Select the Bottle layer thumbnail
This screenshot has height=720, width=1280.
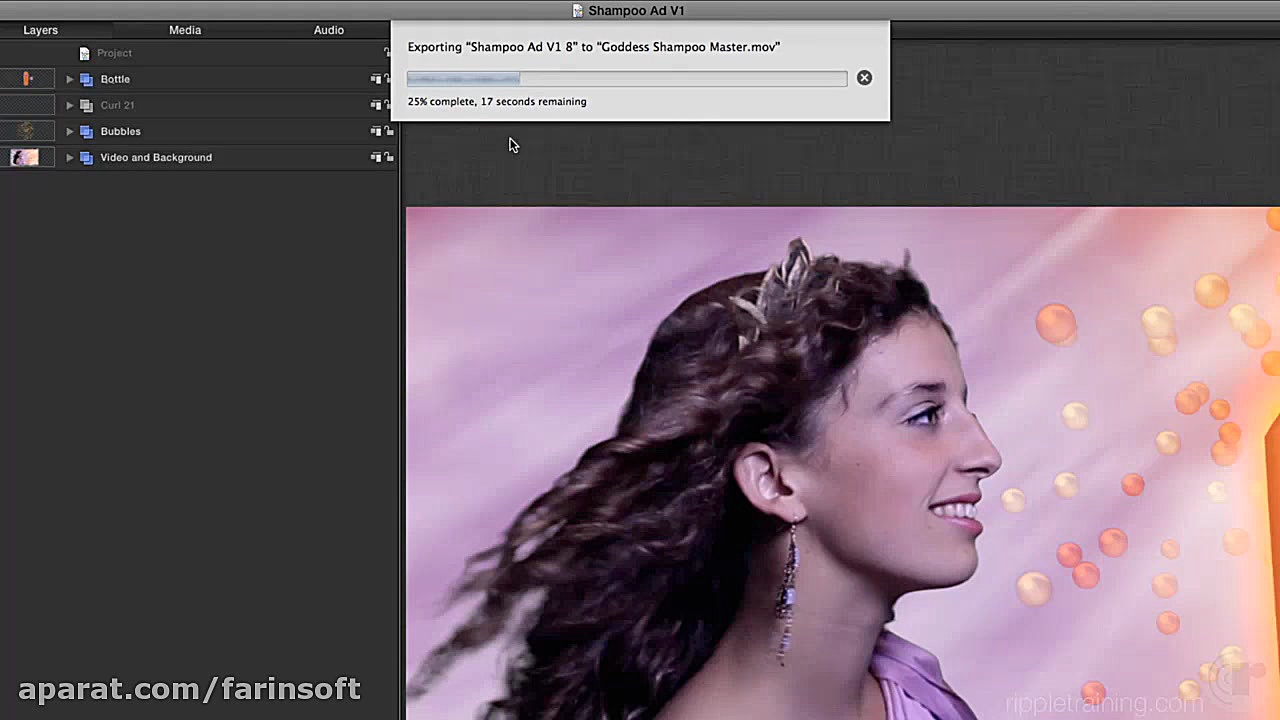[x=27, y=79]
